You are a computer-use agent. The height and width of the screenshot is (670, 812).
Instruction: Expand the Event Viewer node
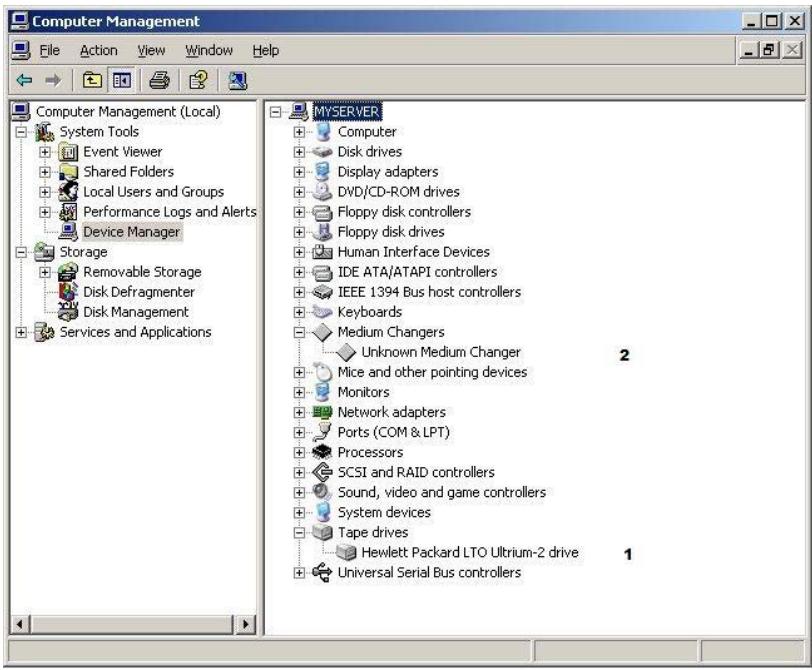pyautogui.click(x=45, y=152)
